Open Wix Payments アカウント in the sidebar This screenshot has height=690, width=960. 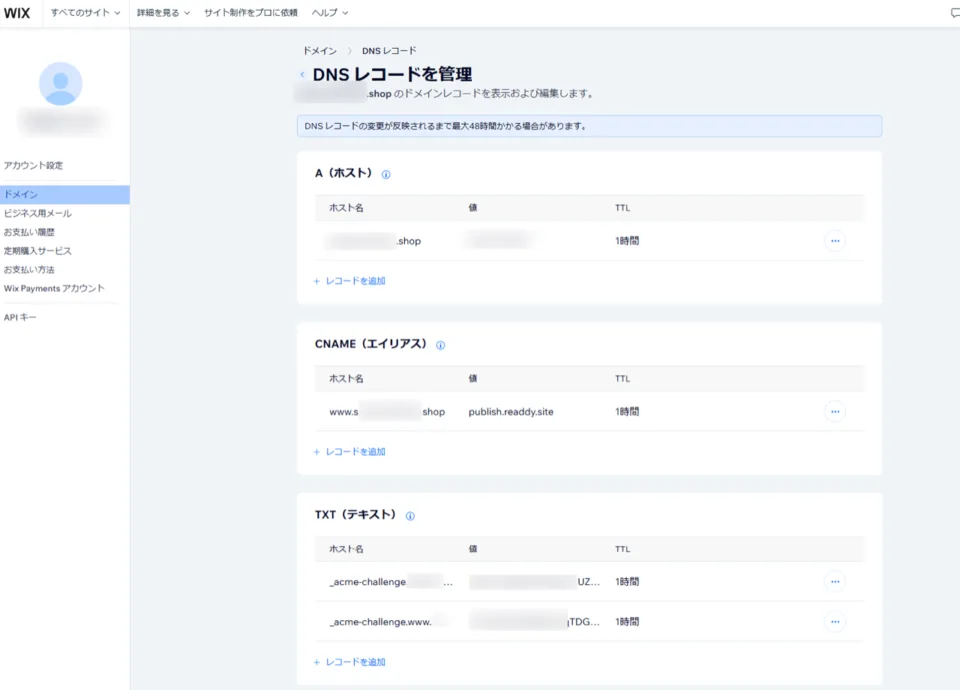[x=54, y=288]
